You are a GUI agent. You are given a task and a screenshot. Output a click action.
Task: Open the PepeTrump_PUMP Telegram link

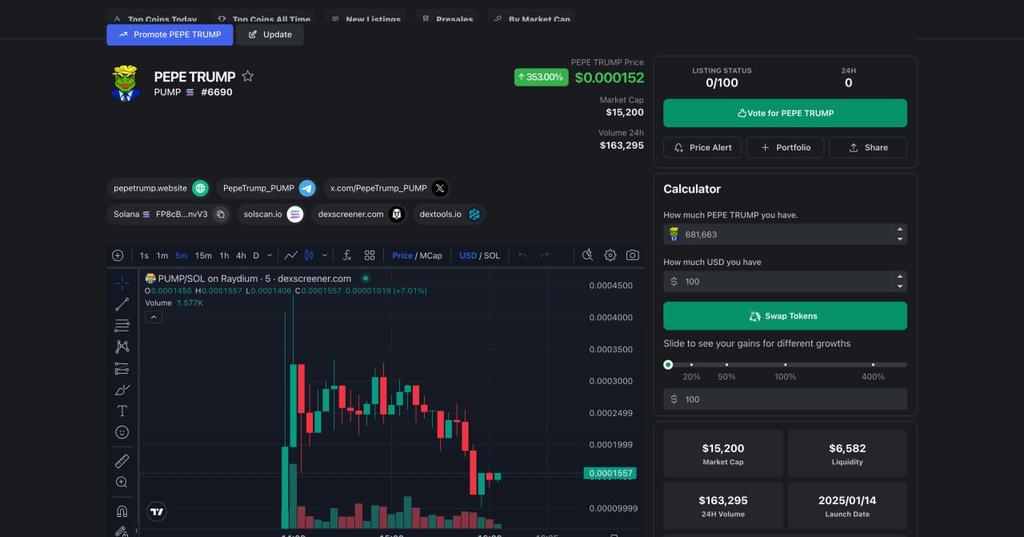click(x=268, y=188)
